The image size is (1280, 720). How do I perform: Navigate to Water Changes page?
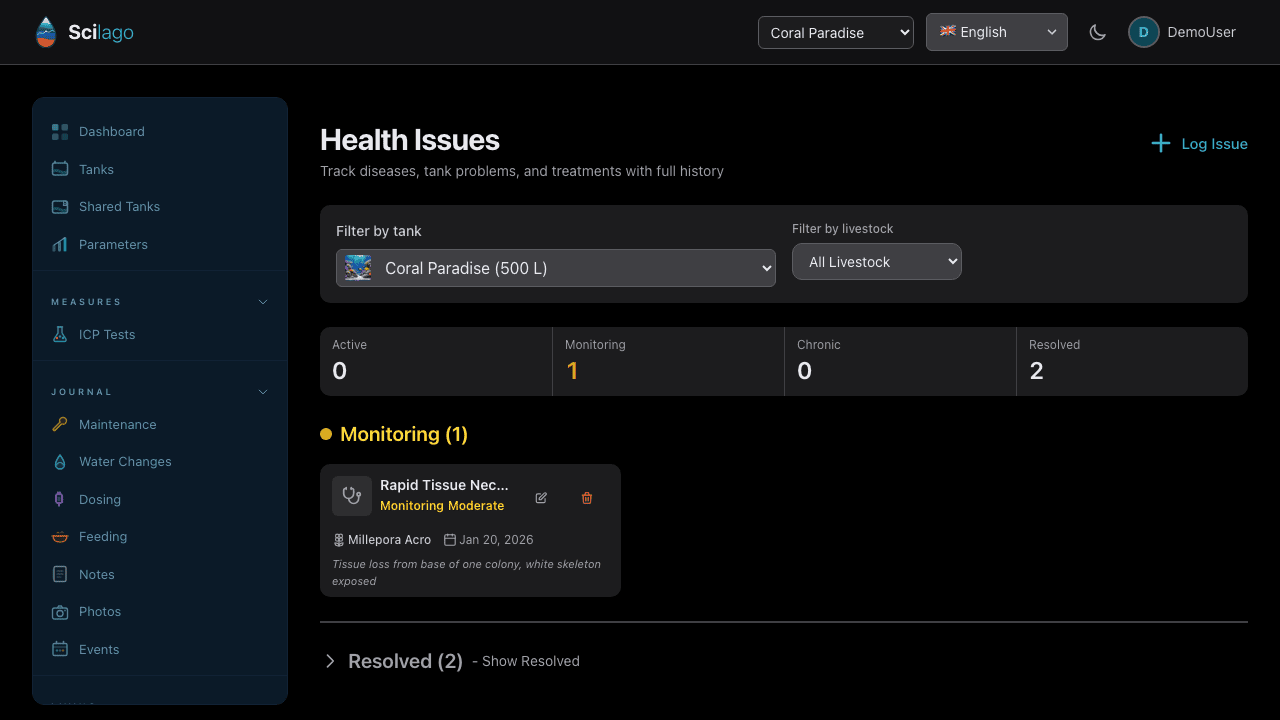pyautogui.click(x=160, y=462)
